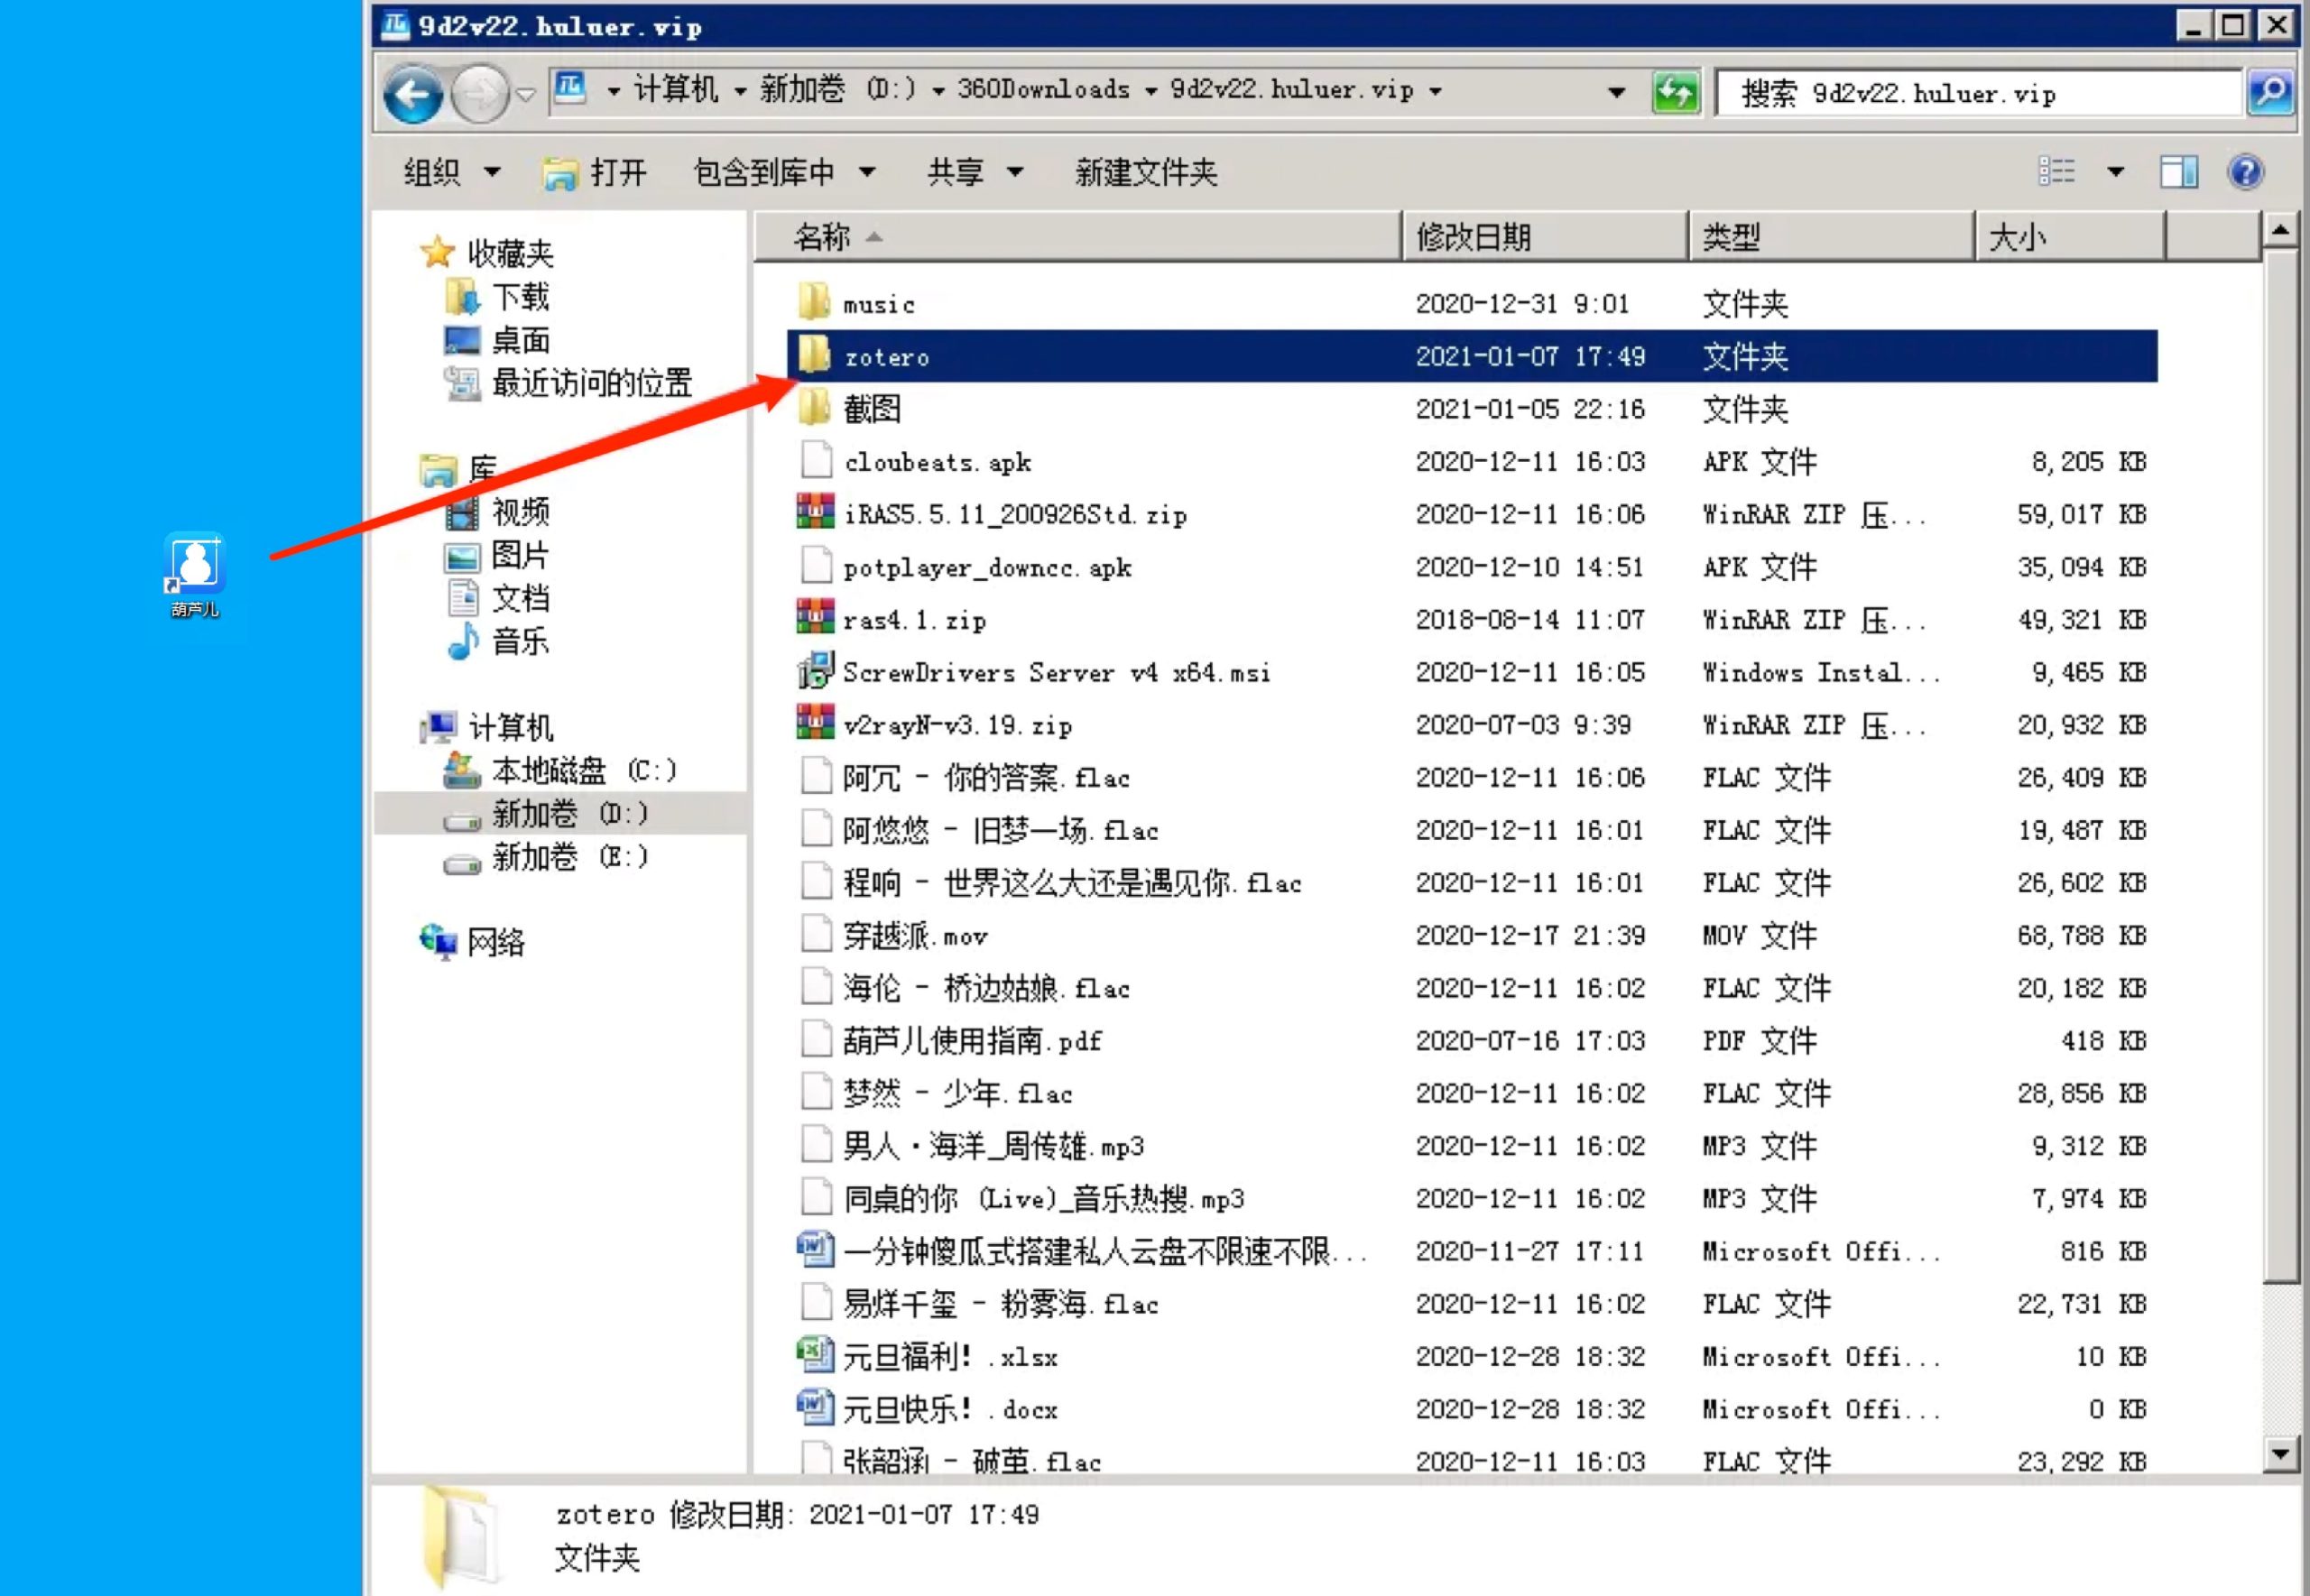Toggle the preview pane icon

2178,172
